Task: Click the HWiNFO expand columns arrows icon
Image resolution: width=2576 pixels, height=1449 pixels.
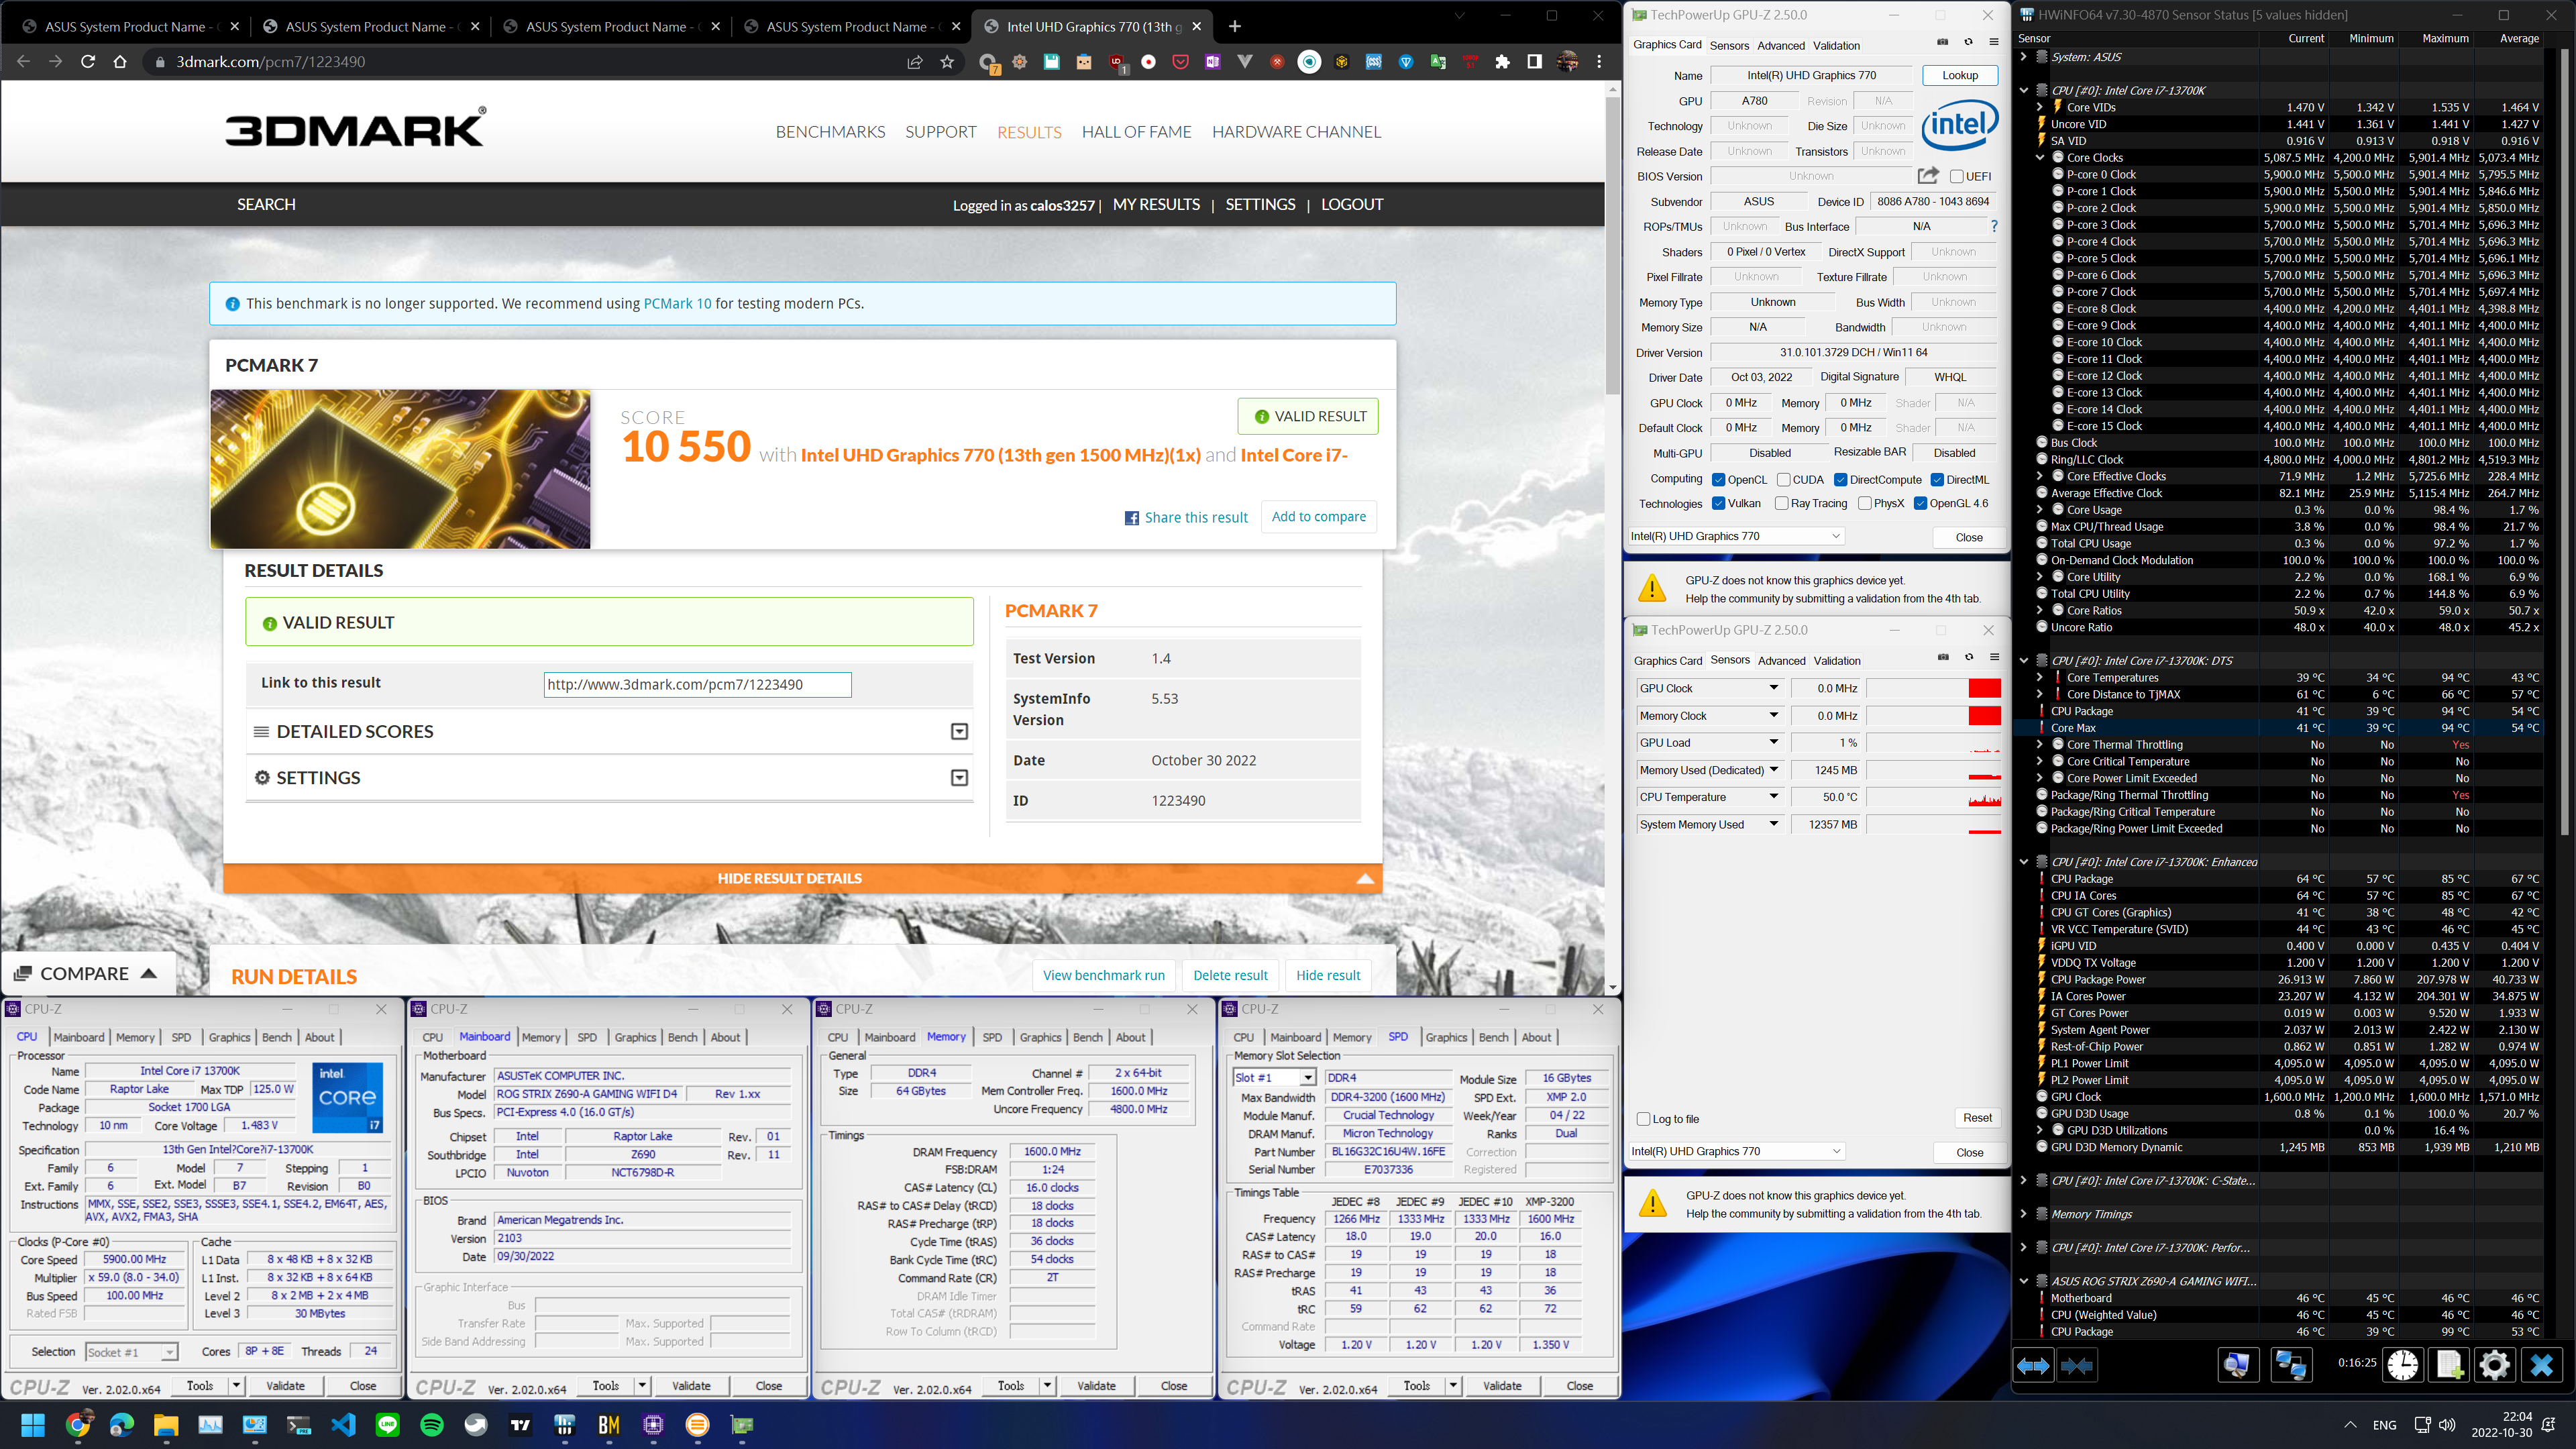Action: (x=2033, y=1365)
